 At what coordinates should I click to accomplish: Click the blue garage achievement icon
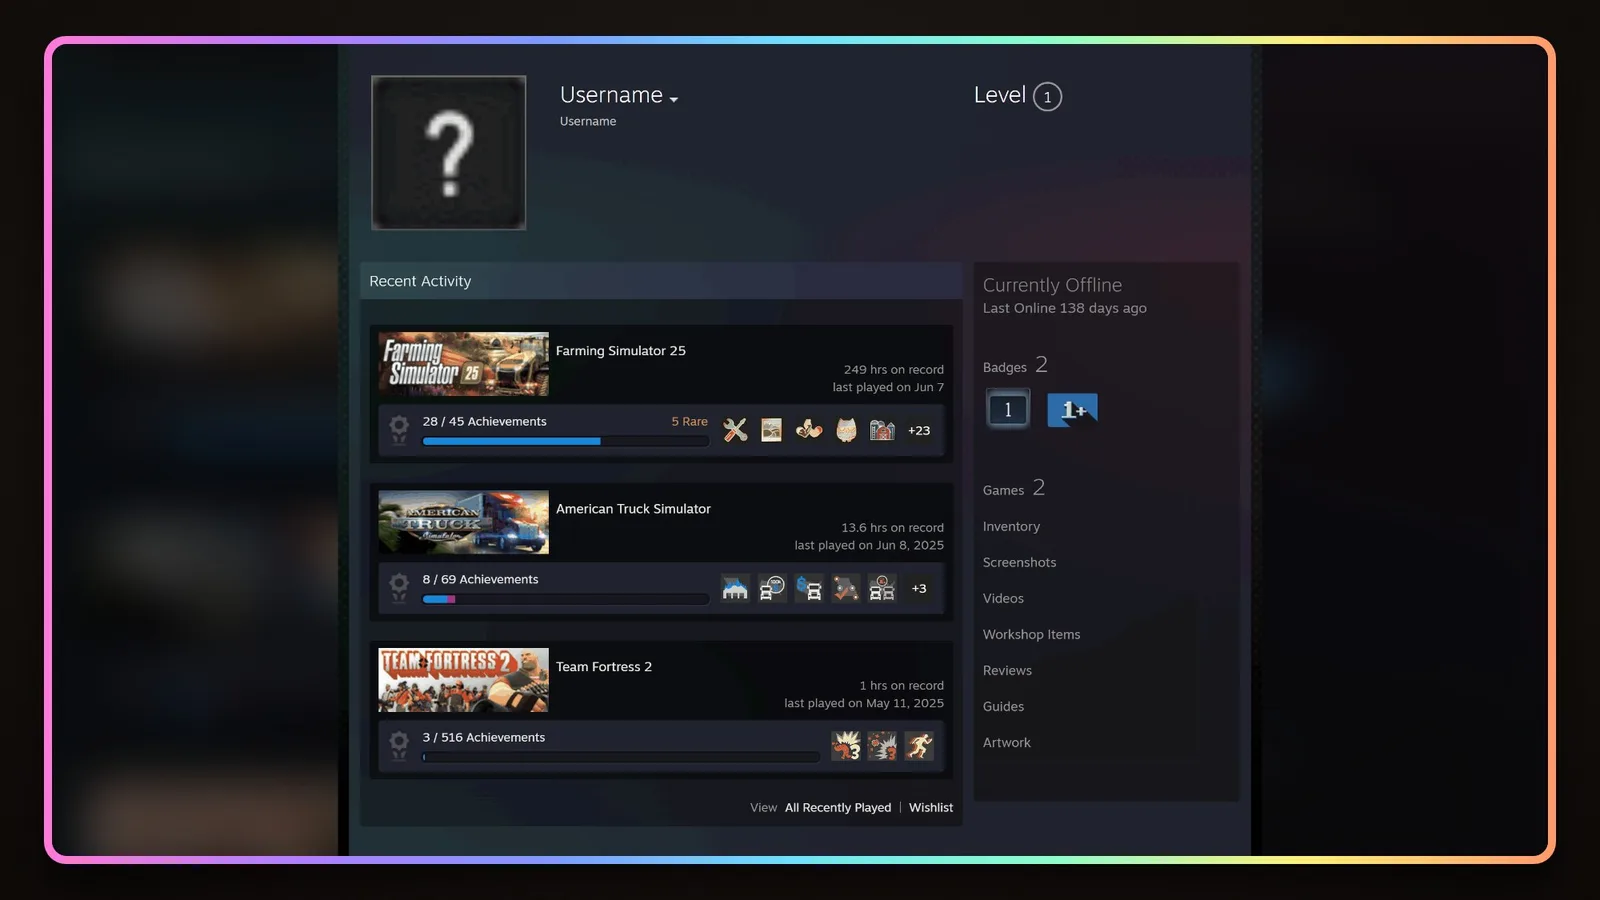point(735,589)
